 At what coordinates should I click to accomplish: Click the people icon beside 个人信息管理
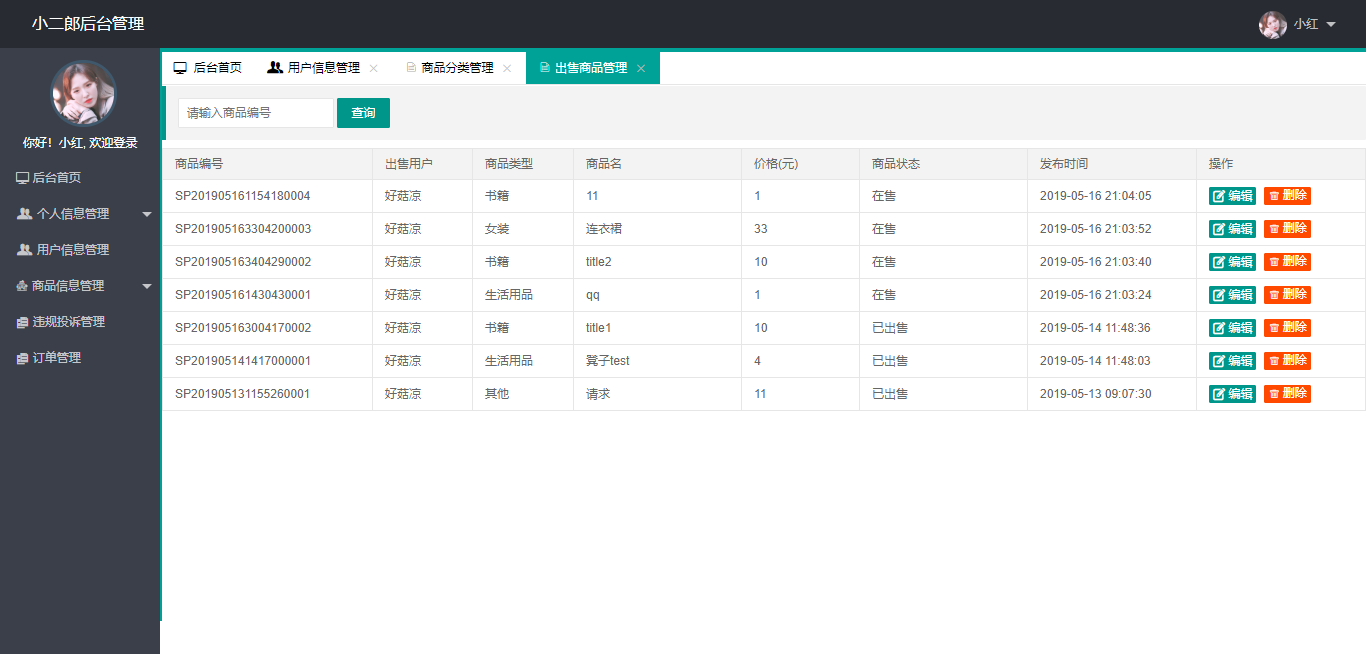pyautogui.click(x=24, y=214)
